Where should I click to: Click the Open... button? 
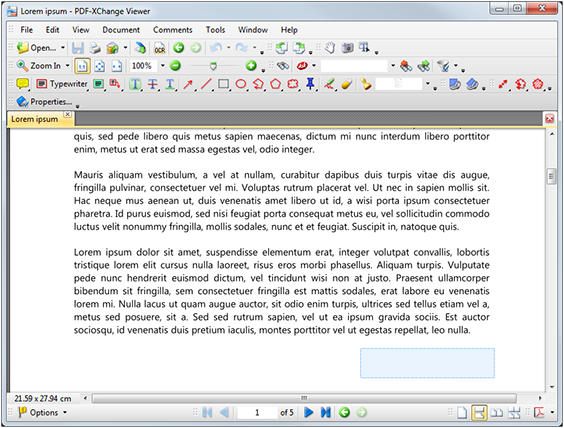pyautogui.click(x=37, y=47)
